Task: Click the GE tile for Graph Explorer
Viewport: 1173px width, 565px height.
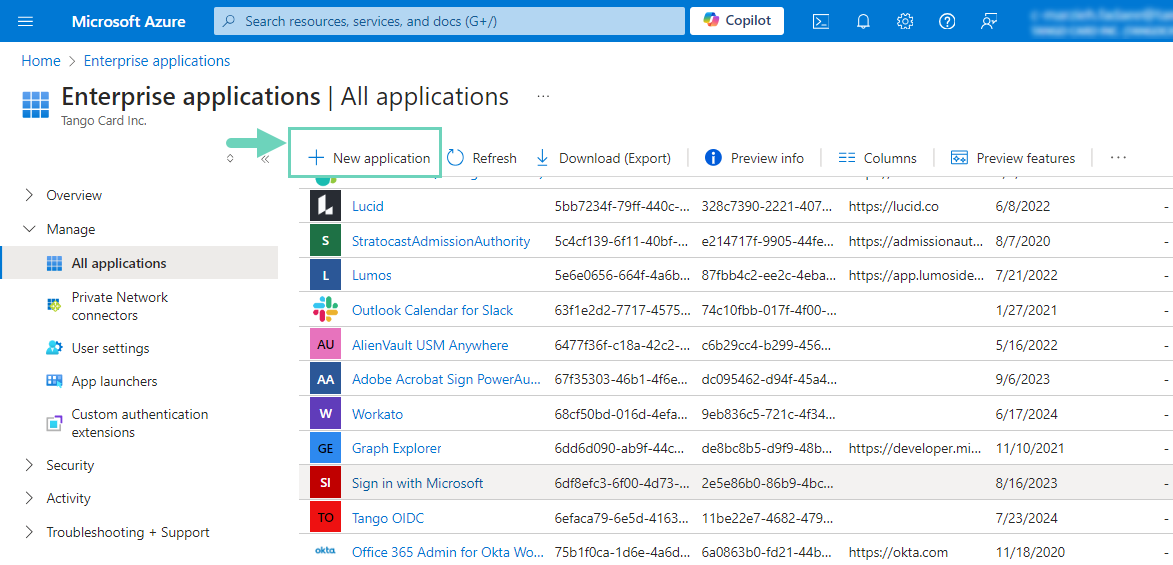Action: (x=325, y=448)
